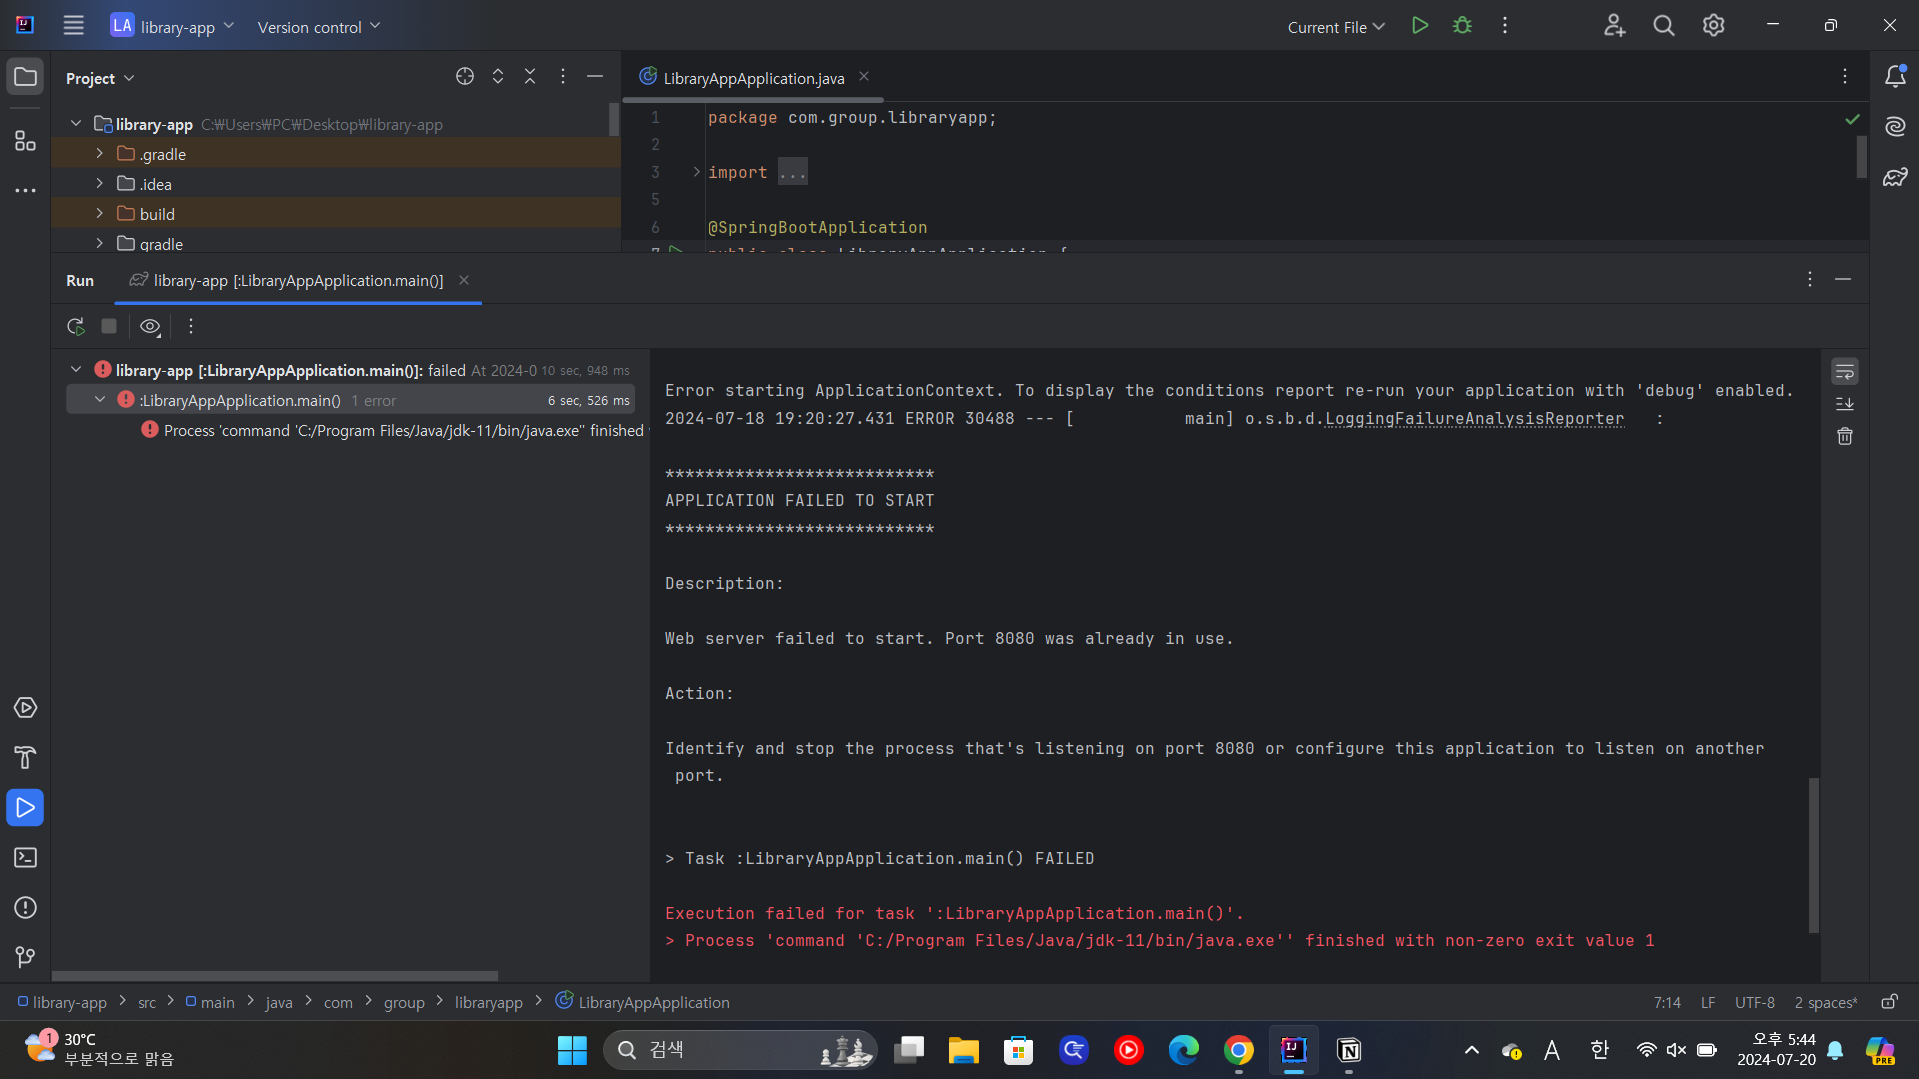This screenshot has height=1079, width=1919.
Task: Open Search Everywhere magnifier
Action: tap(1664, 26)
